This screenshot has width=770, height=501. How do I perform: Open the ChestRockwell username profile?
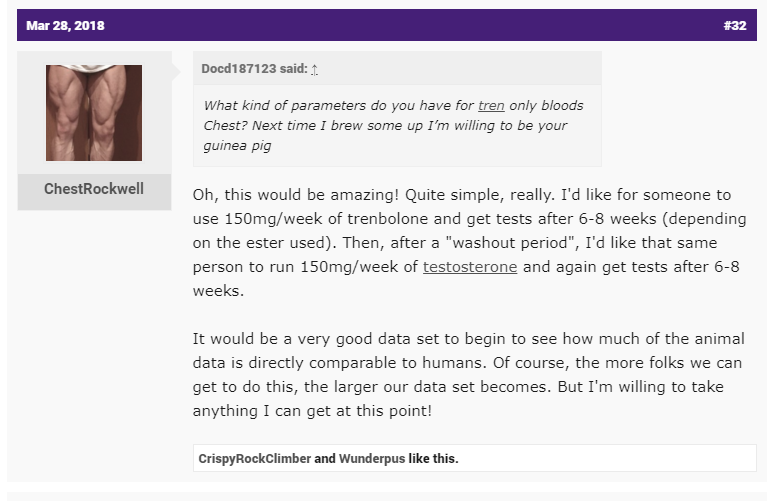pyautogui.click(x=94, y=189)
